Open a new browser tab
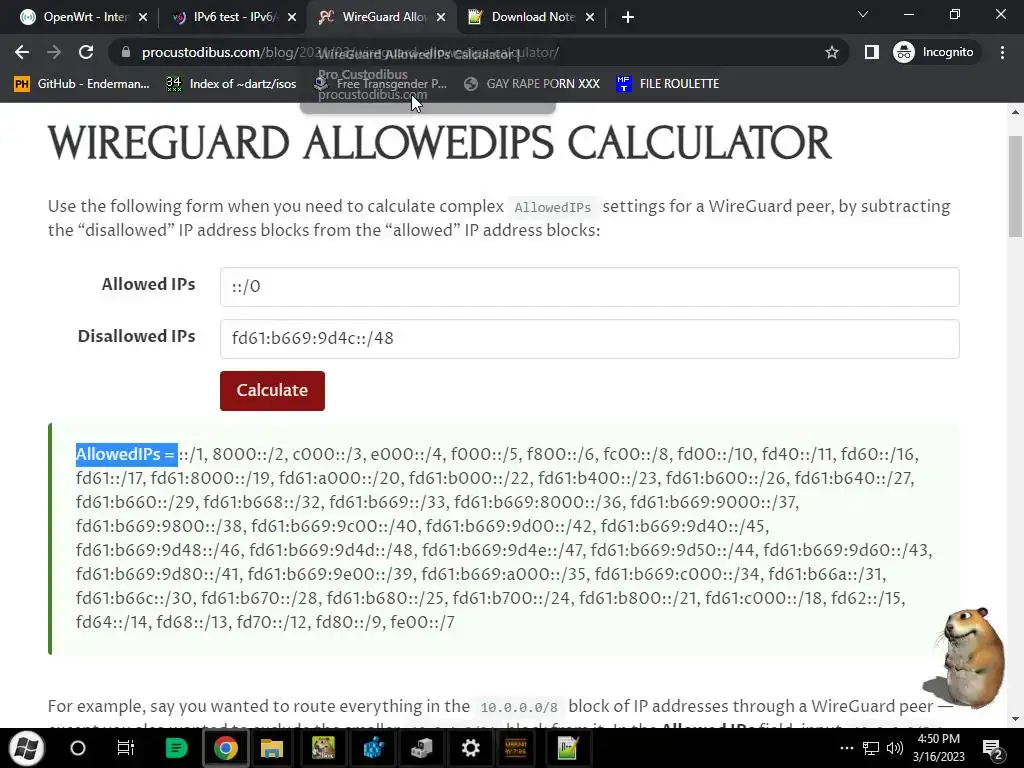1024x768 pixels. [628, 17]
